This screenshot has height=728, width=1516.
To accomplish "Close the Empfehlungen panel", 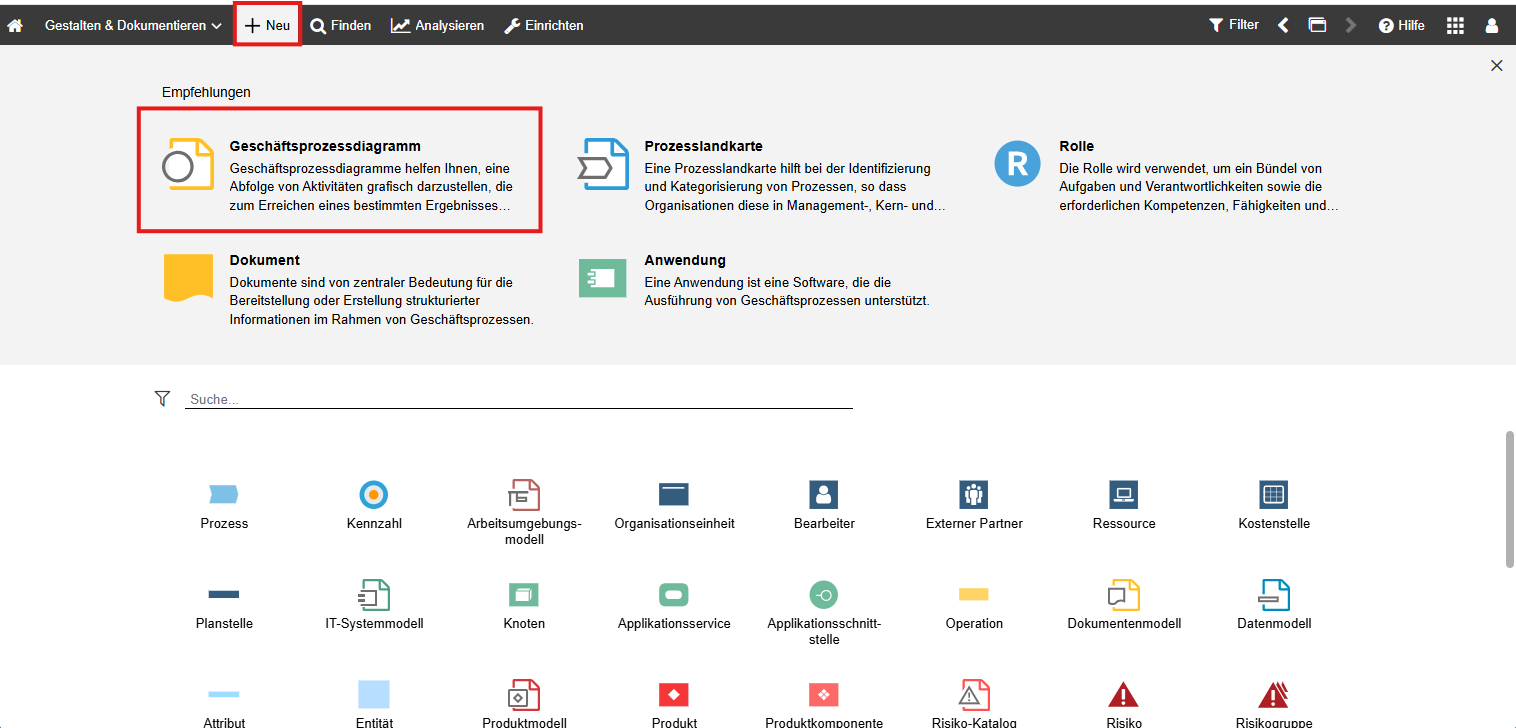I will click(x=1496, y=65).
